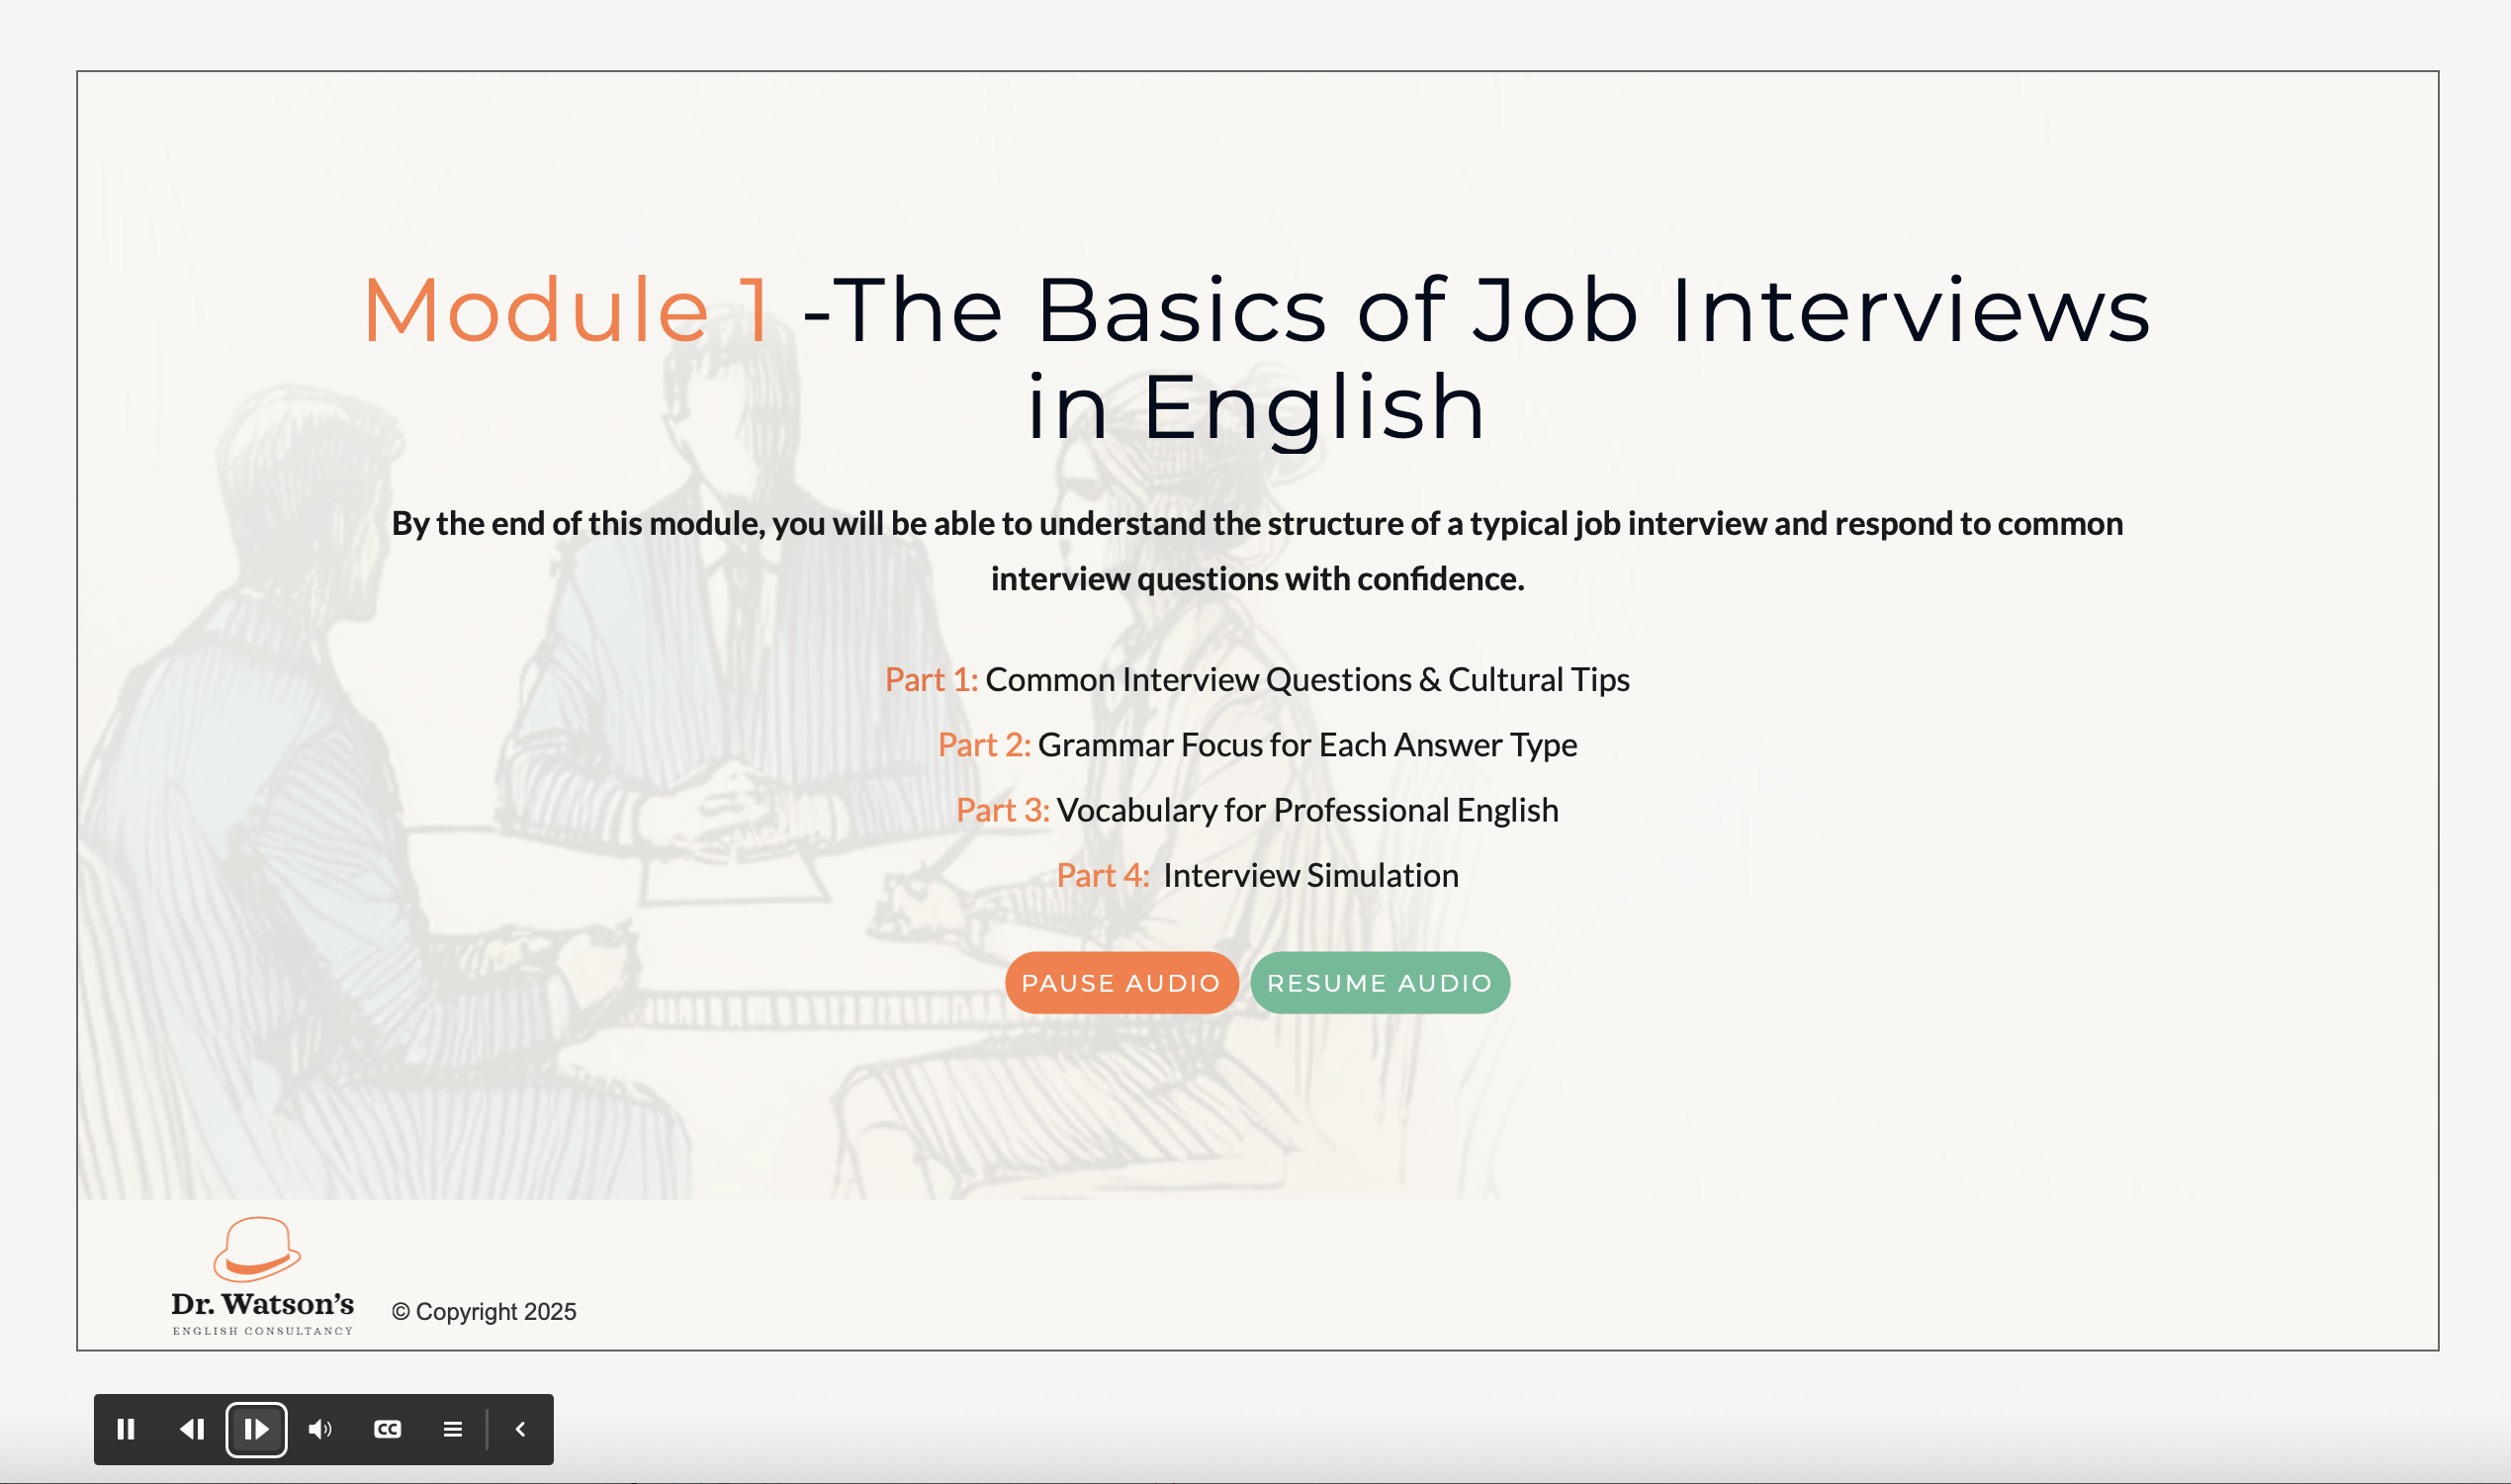Select Part 3: Vocabulary for Professional English
Image resolution: width=2511 pixels, height=1484 pixels.
(x=1256, y=810)
